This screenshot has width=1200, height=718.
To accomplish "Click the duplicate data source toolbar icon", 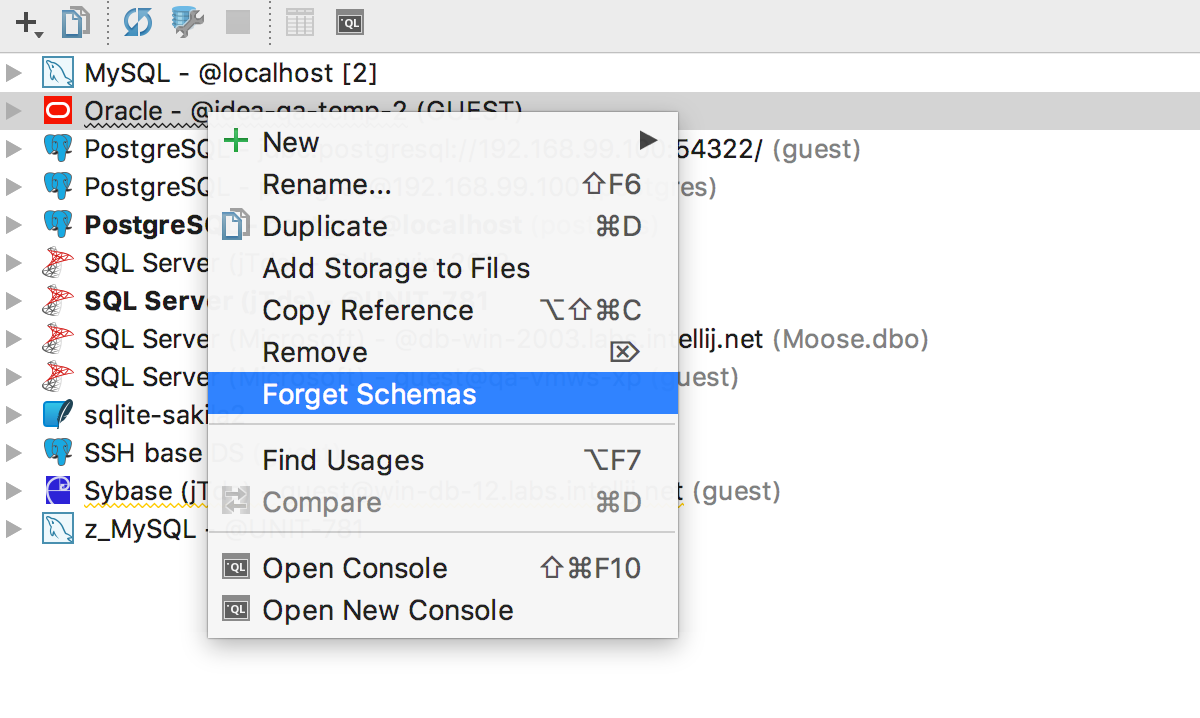I will pos(75,22).
